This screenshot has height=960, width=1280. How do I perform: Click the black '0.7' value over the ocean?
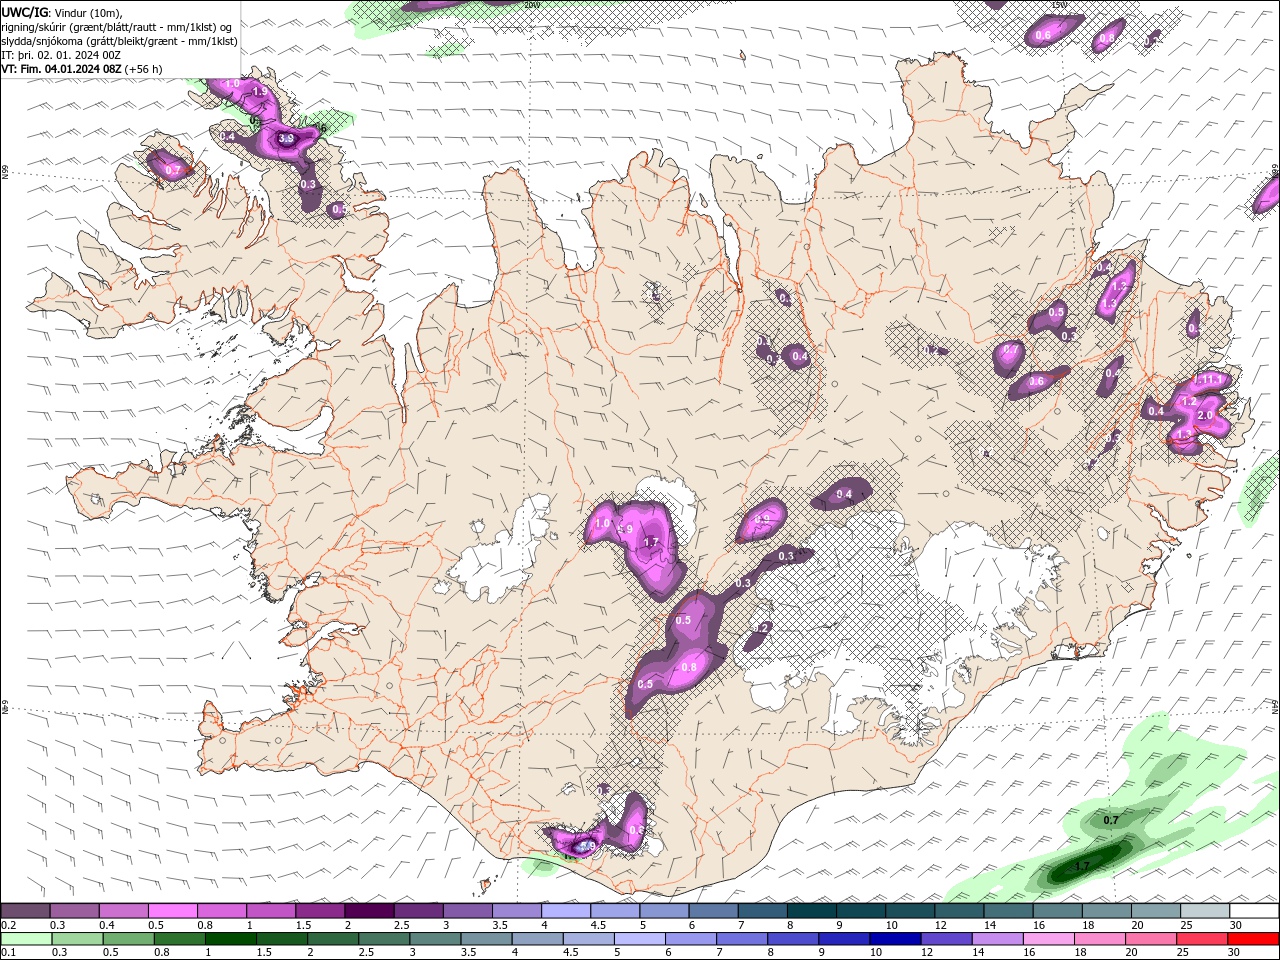(x=1110, y=820)
